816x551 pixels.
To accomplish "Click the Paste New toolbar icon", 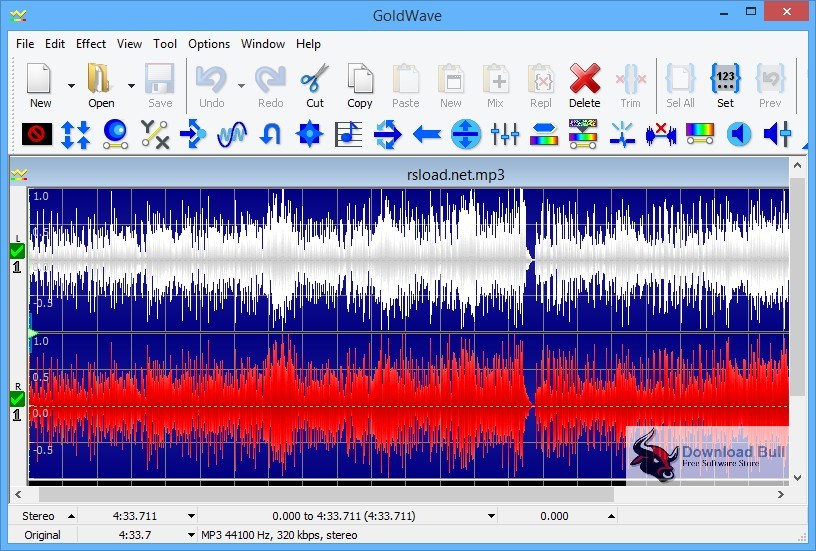I will coord(451,79).
